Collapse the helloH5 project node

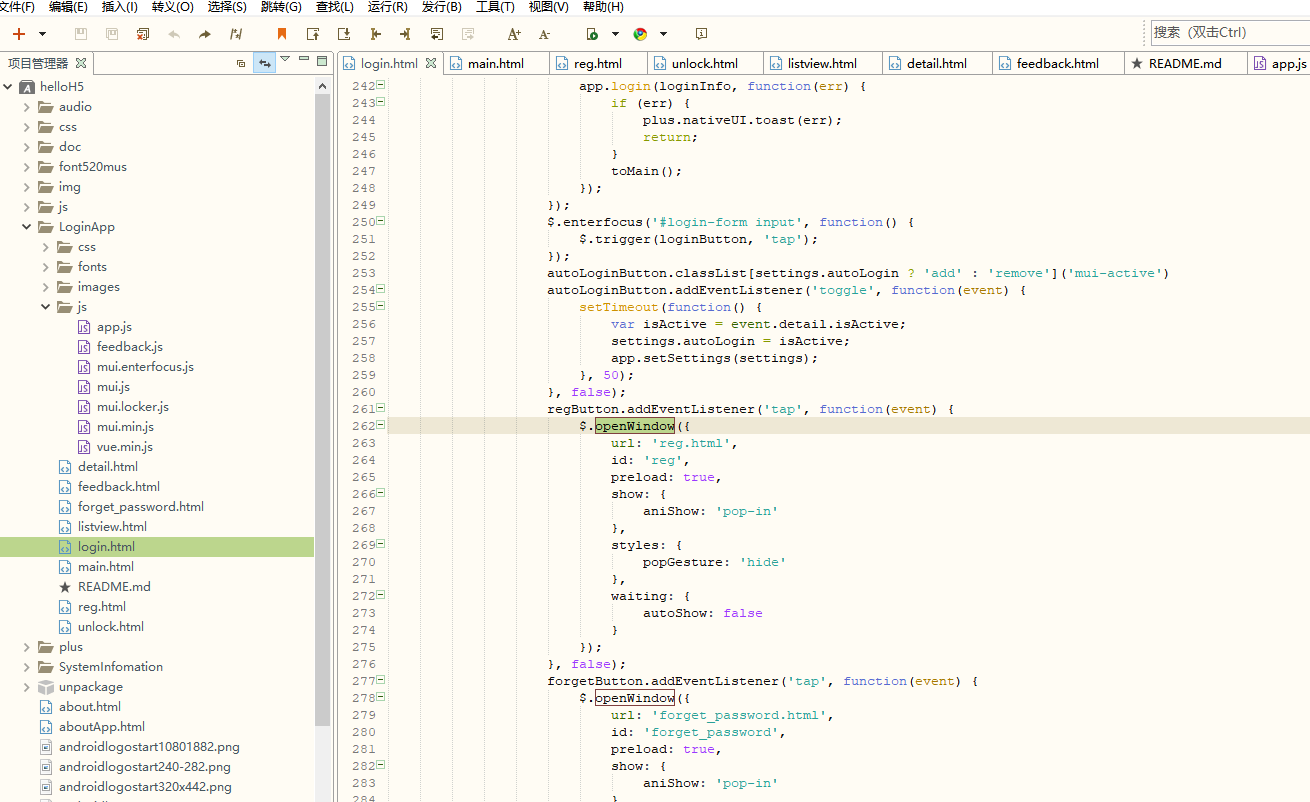click(8, 87)
